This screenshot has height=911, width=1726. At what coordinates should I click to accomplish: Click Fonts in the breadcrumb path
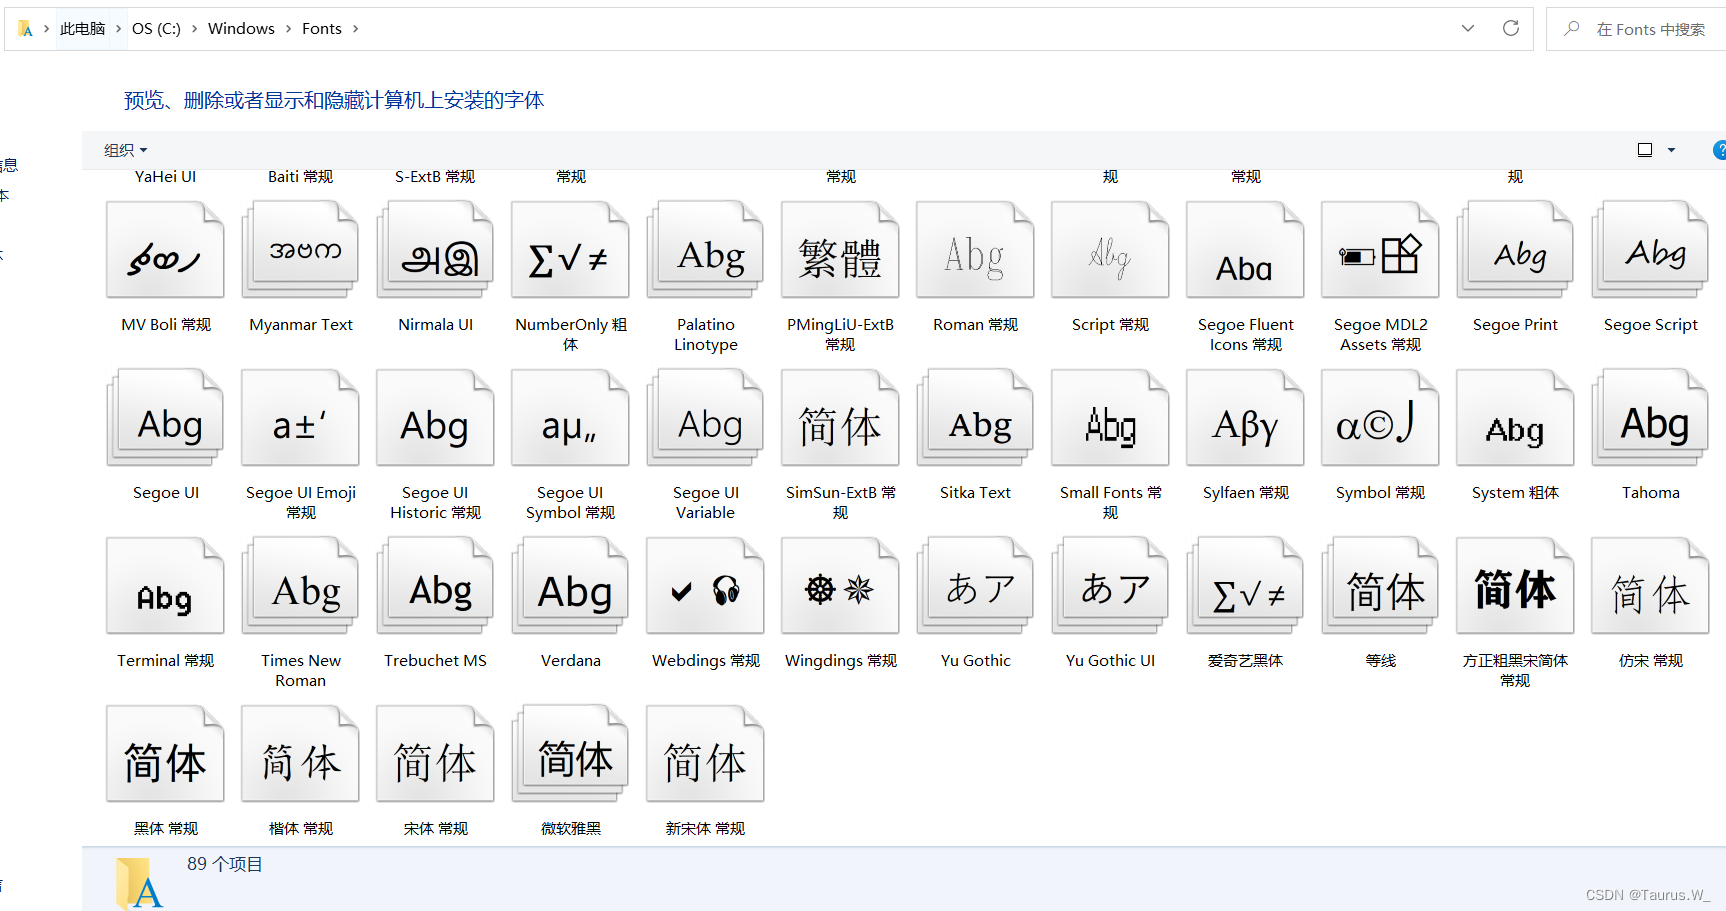point(322,29)
